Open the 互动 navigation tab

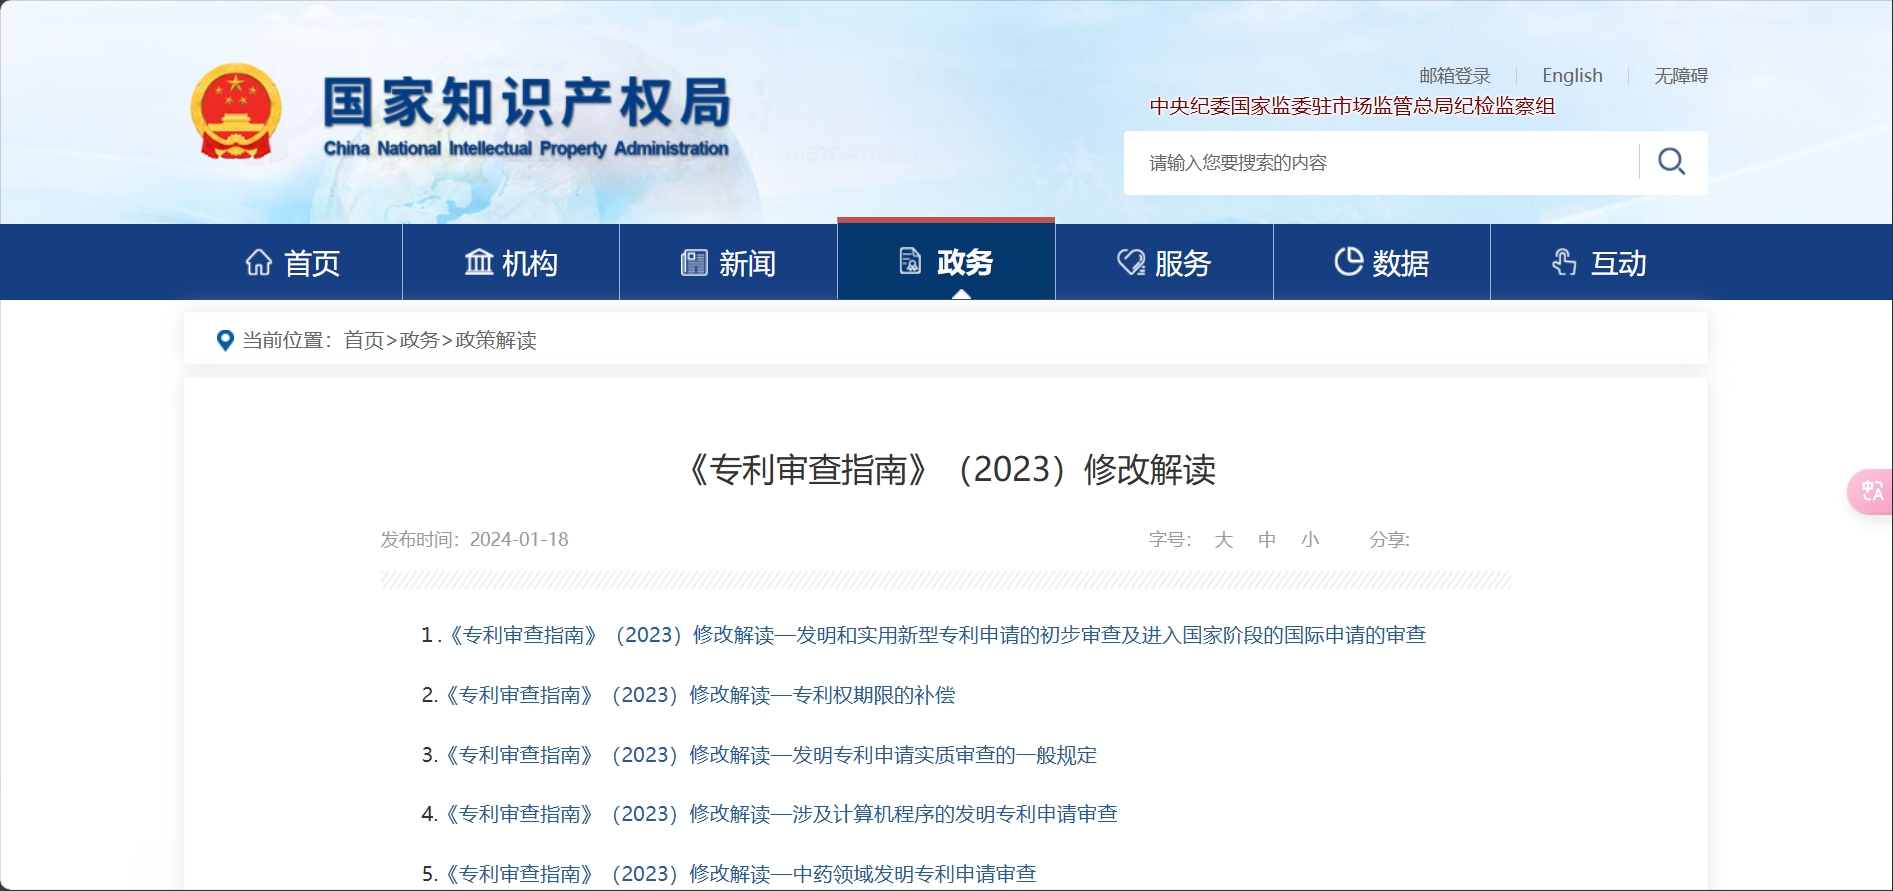click(1599, 262)
